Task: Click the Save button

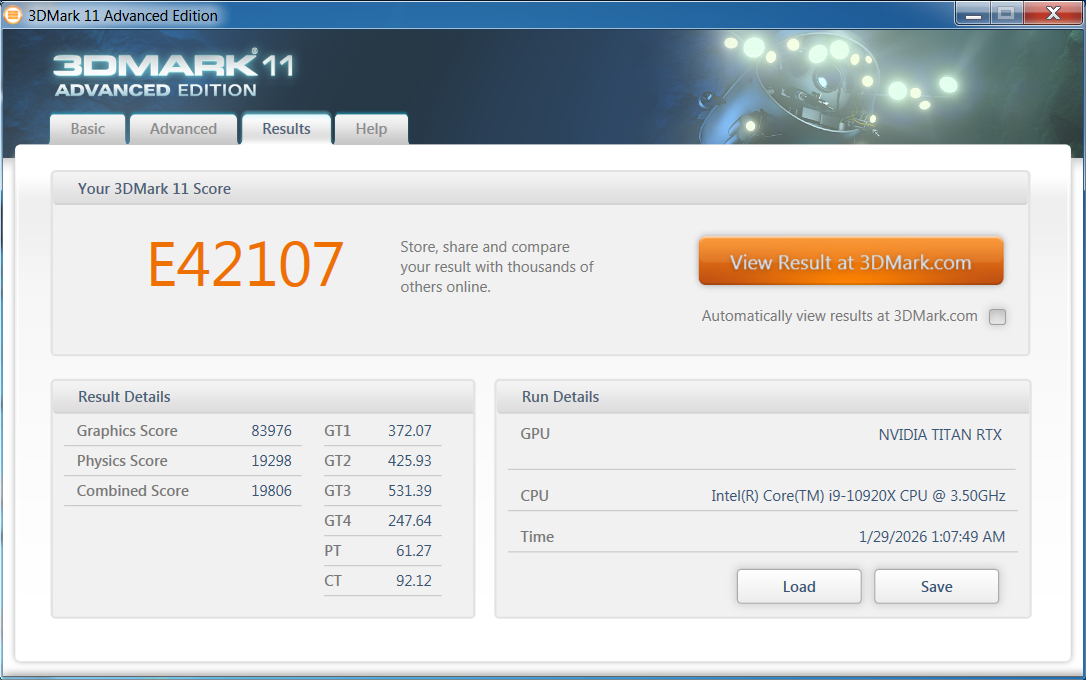Action: [x=936, y=587]
